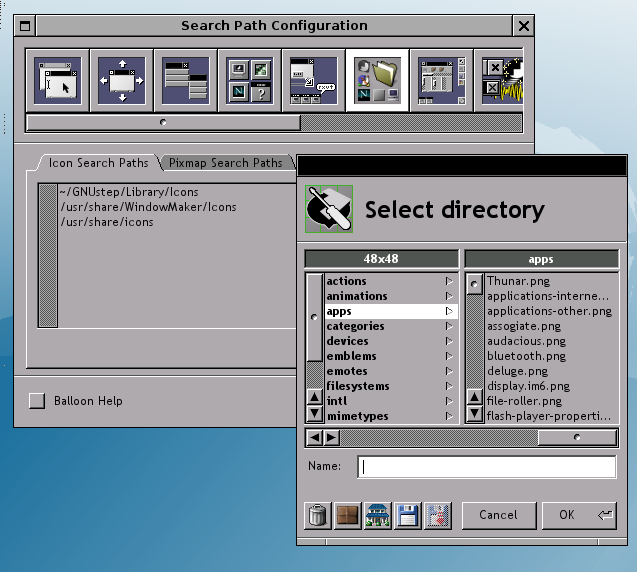Click the floppy disk icon
Image resolution: width=637 pixels, height=572 pixels.
tap(407, 516)
